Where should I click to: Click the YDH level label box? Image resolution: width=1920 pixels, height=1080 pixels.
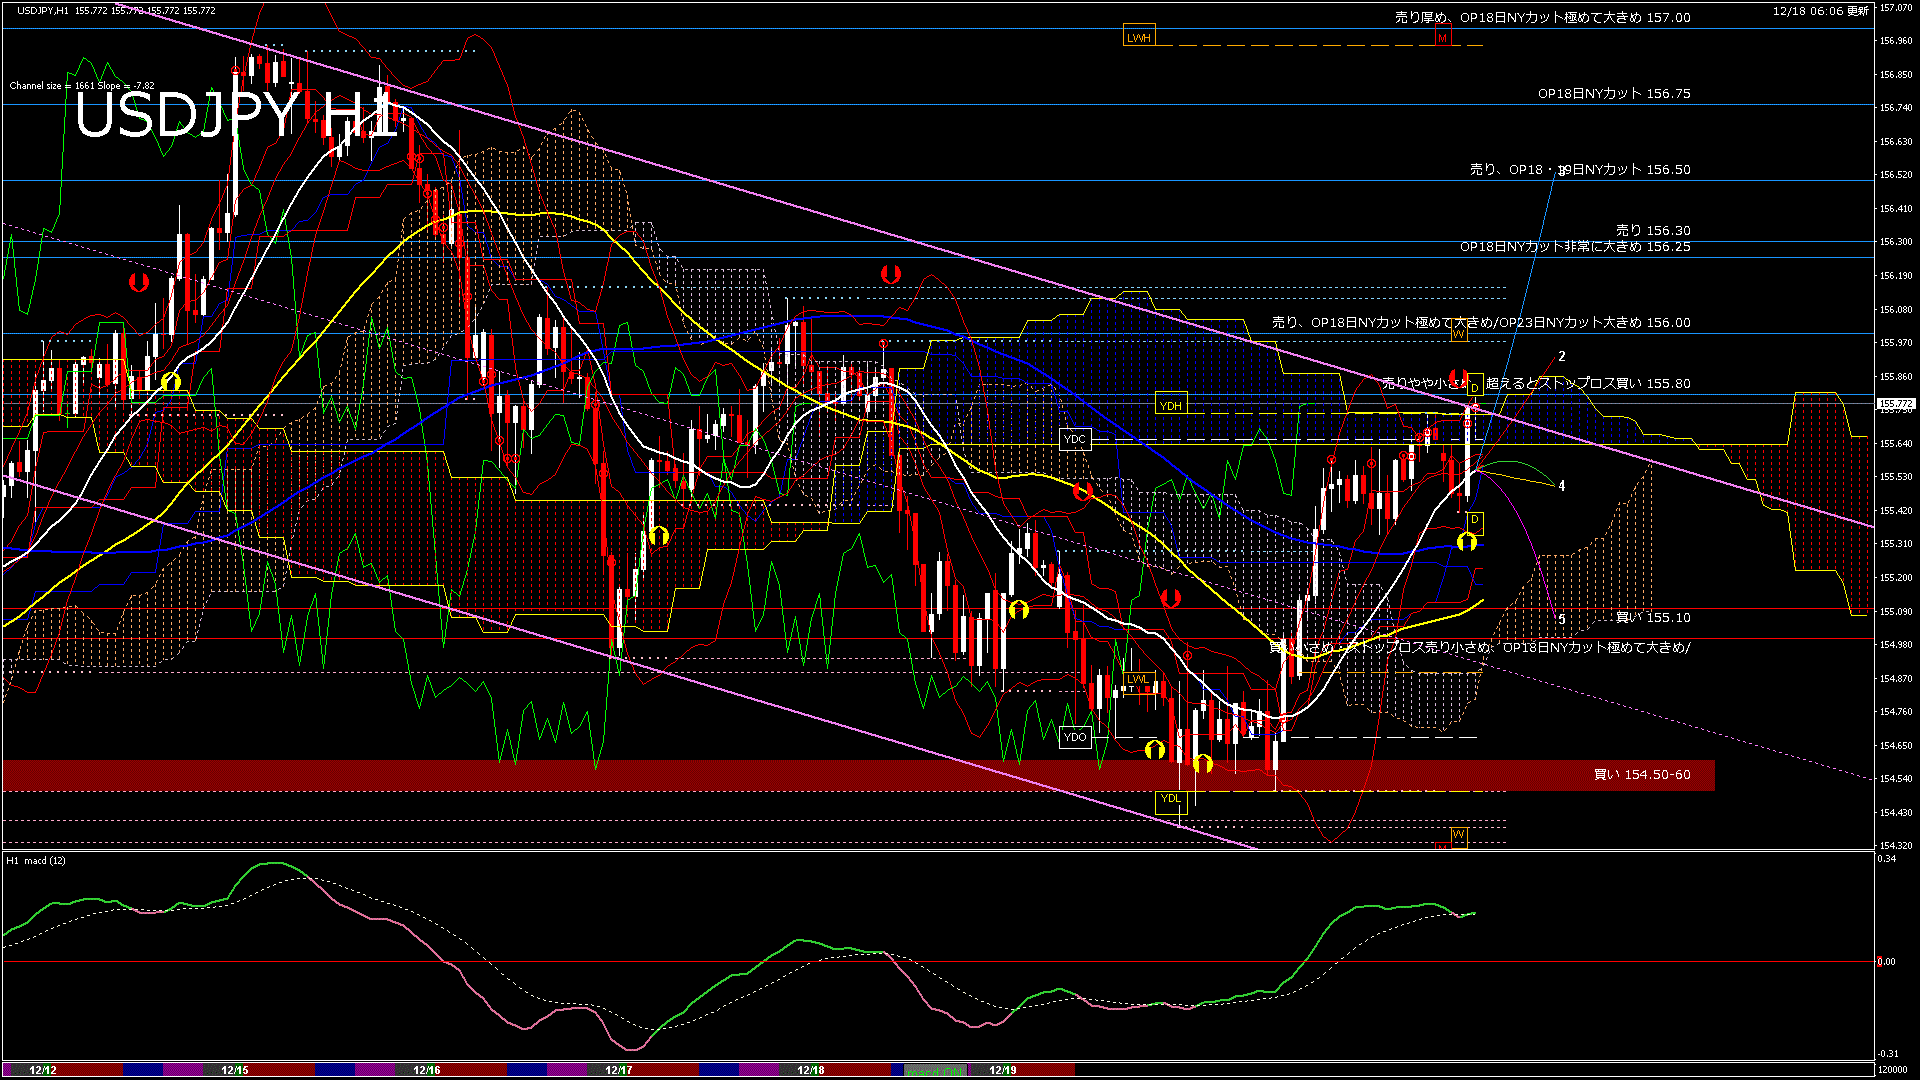(1170, 405)
